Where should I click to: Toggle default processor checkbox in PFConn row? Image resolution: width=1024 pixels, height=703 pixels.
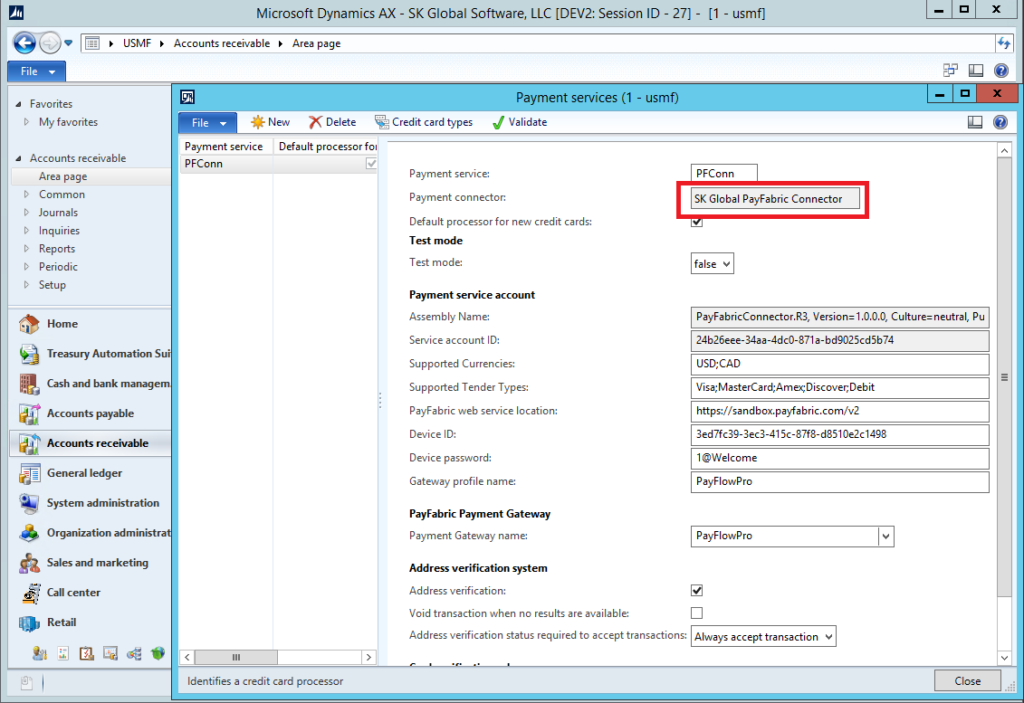[372, 163]
